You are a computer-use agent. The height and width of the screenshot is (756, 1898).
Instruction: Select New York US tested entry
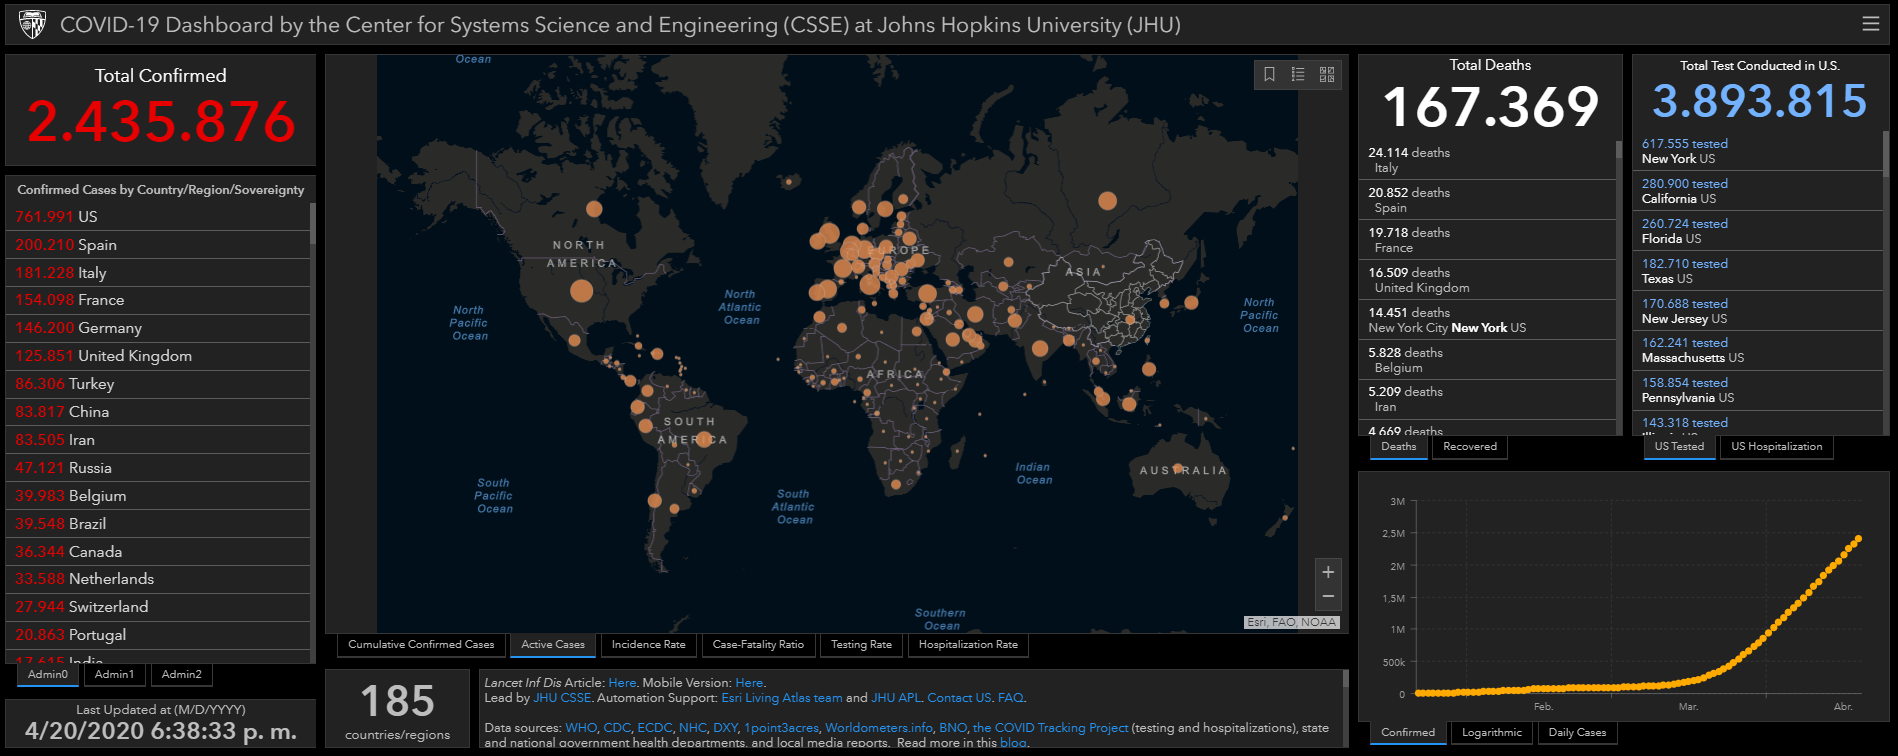1759,151
